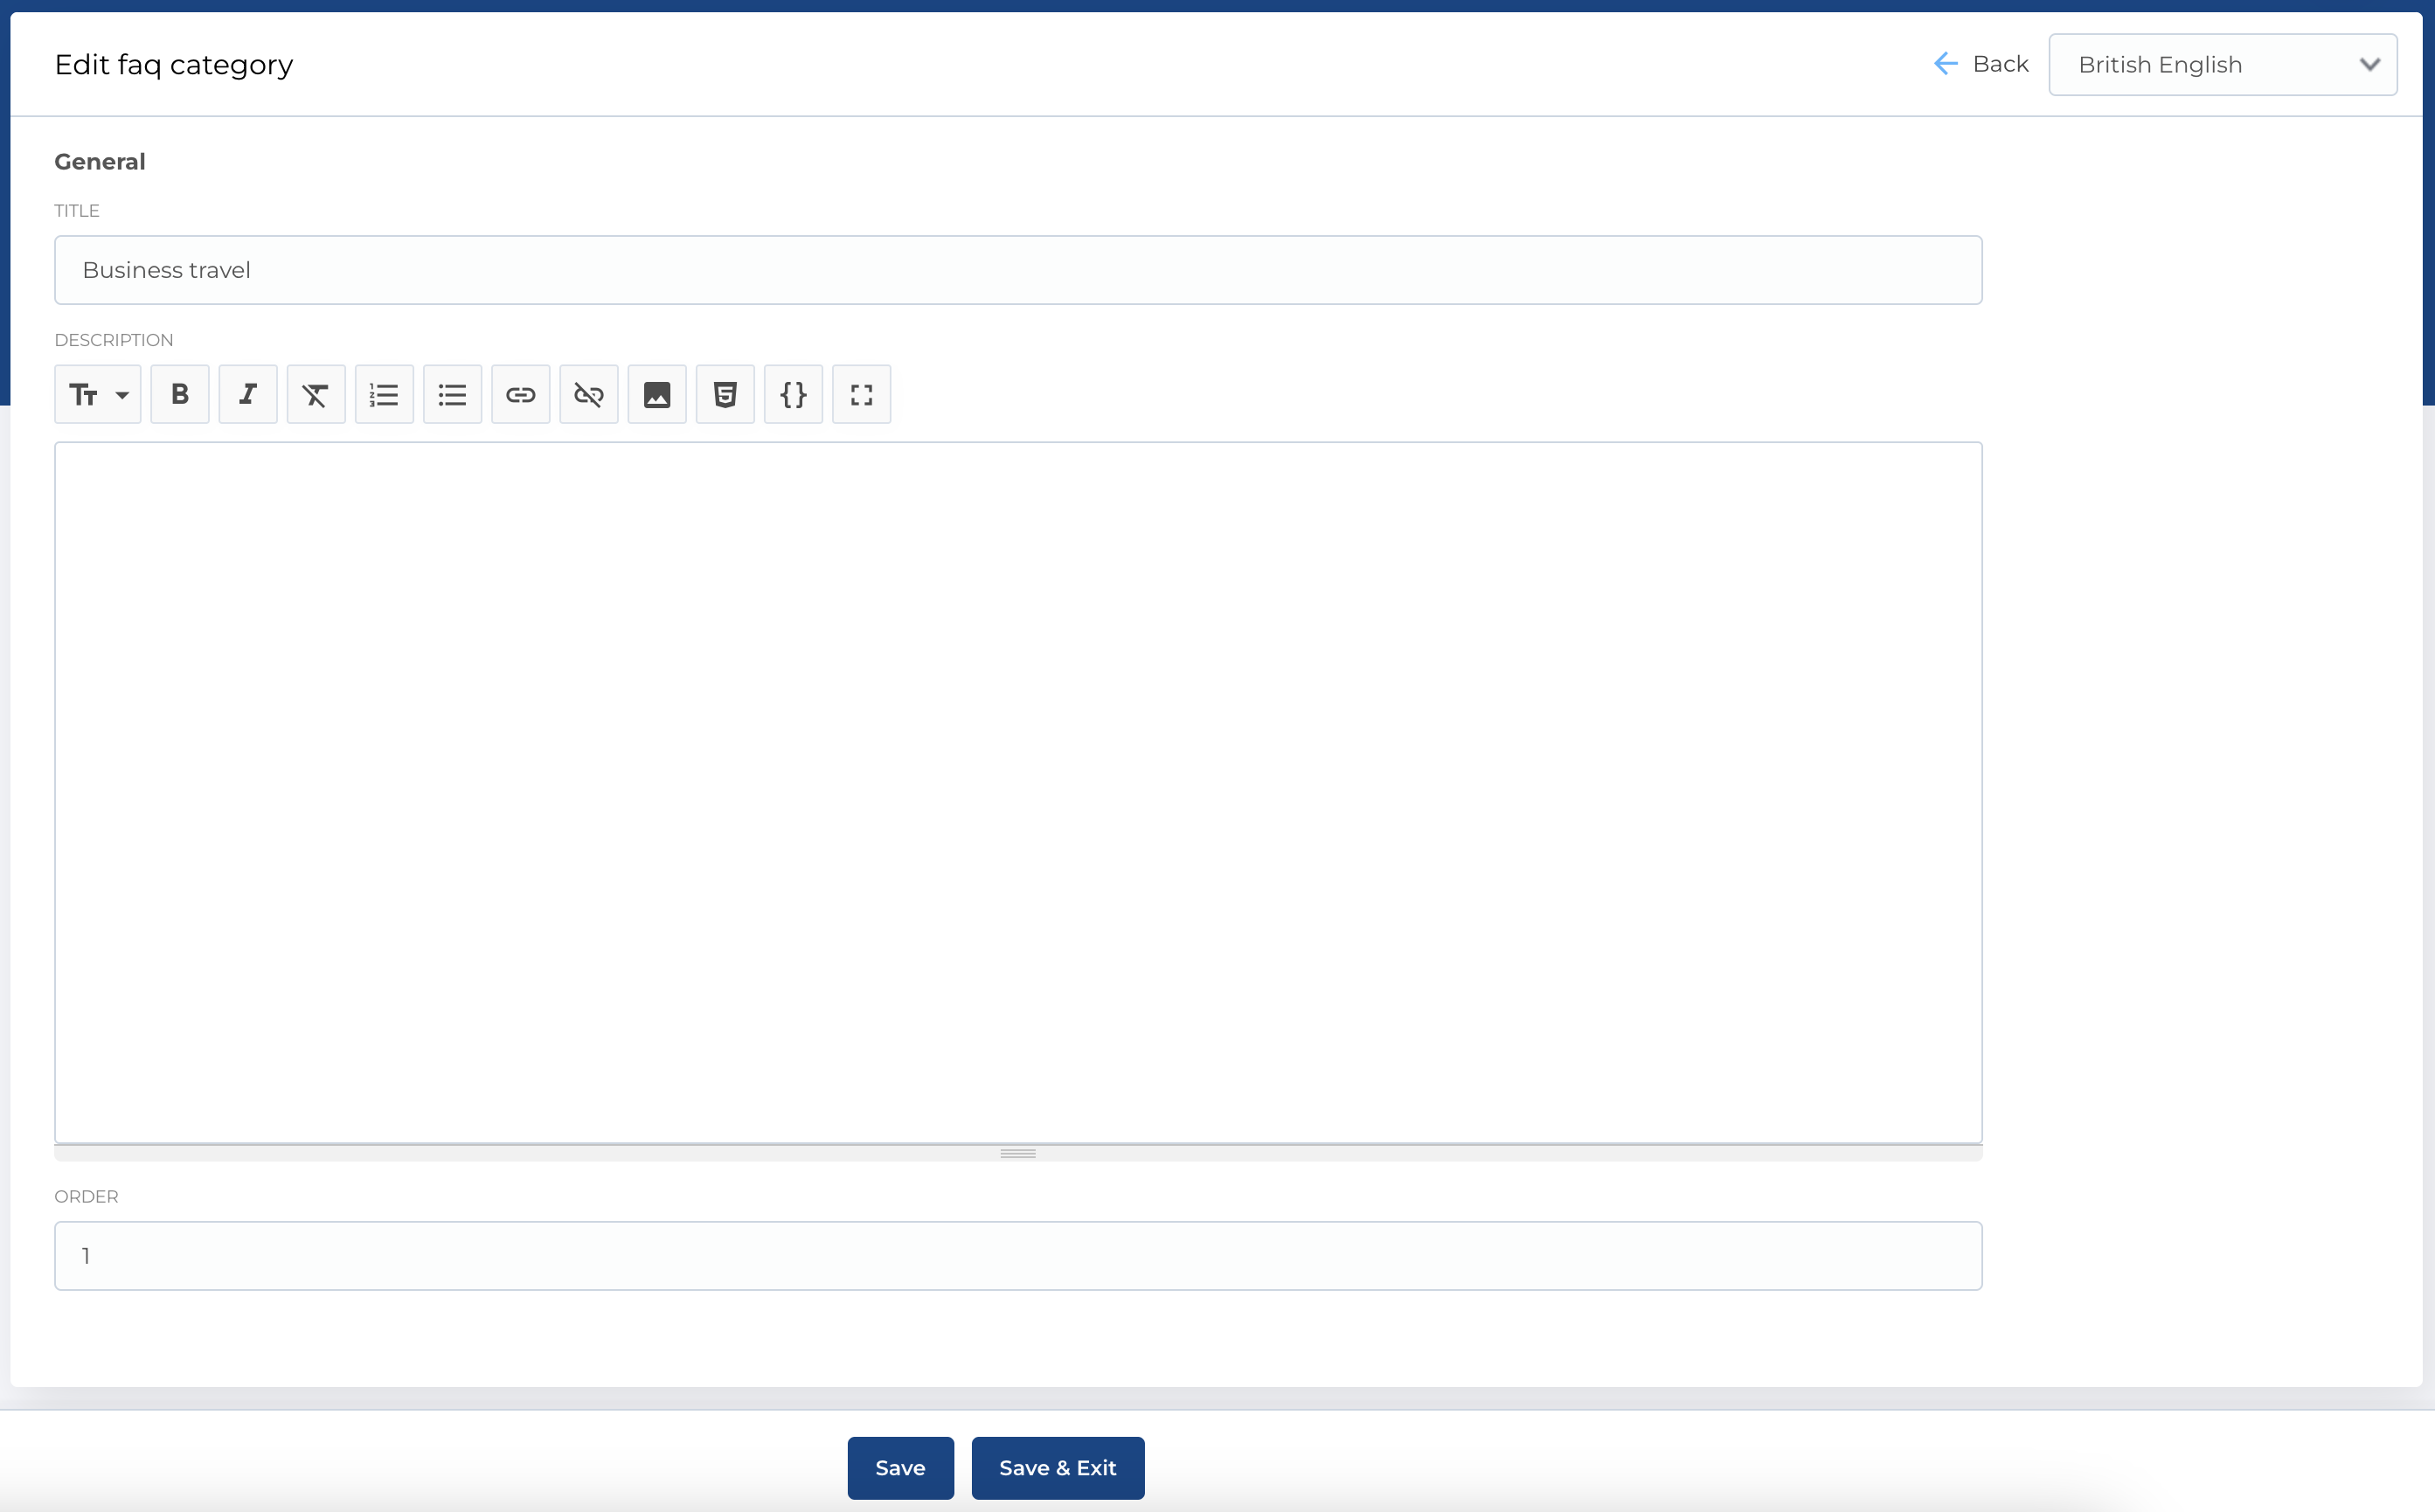Click the language selector chevron arrow
The image size is (2435, 1512).
point(2369,65)
